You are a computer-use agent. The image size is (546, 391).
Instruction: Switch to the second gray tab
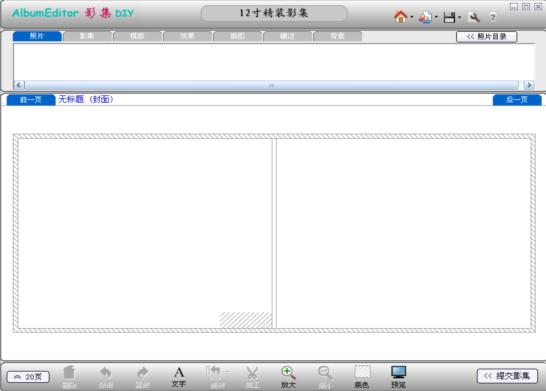pos(87,36)
